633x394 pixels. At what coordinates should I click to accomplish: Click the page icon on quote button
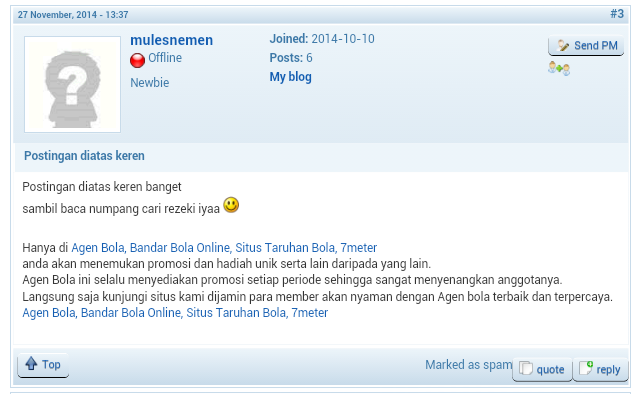coord(526,369)
